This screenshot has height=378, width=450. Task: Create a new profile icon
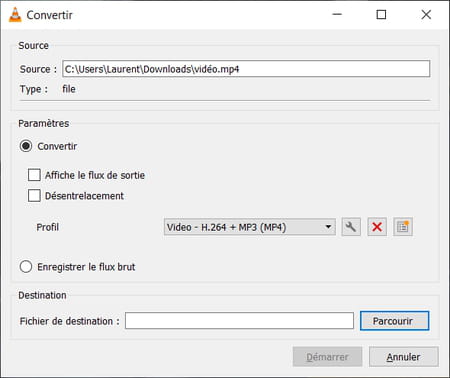tap(403, 227)
